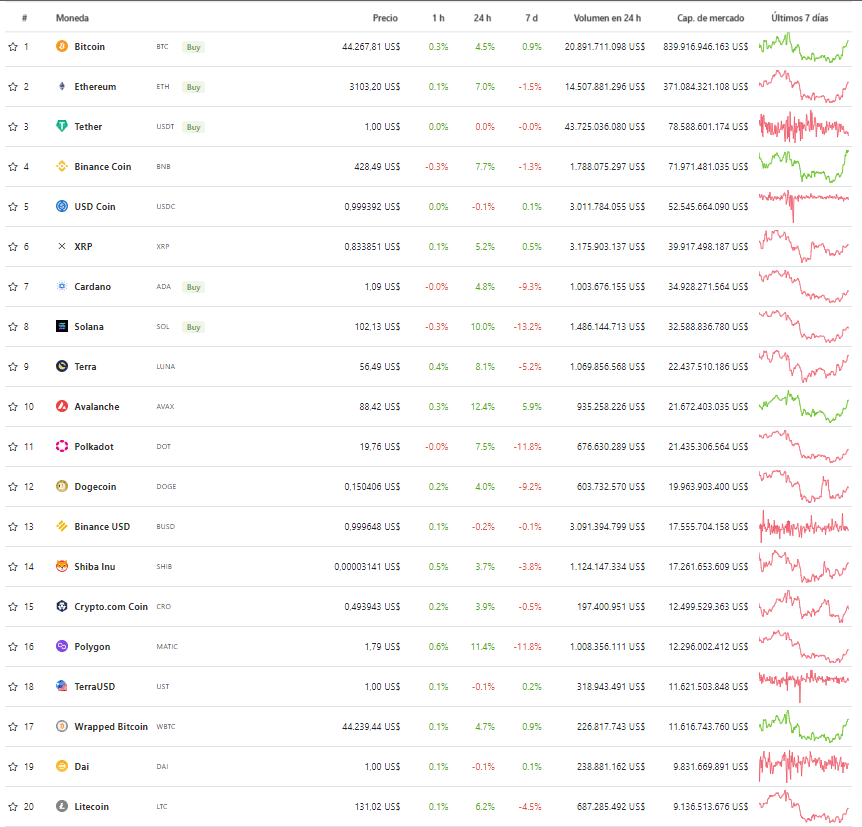
Task: Click Bitcoin price 44.267,81 US$
Action: pos(371,47)
